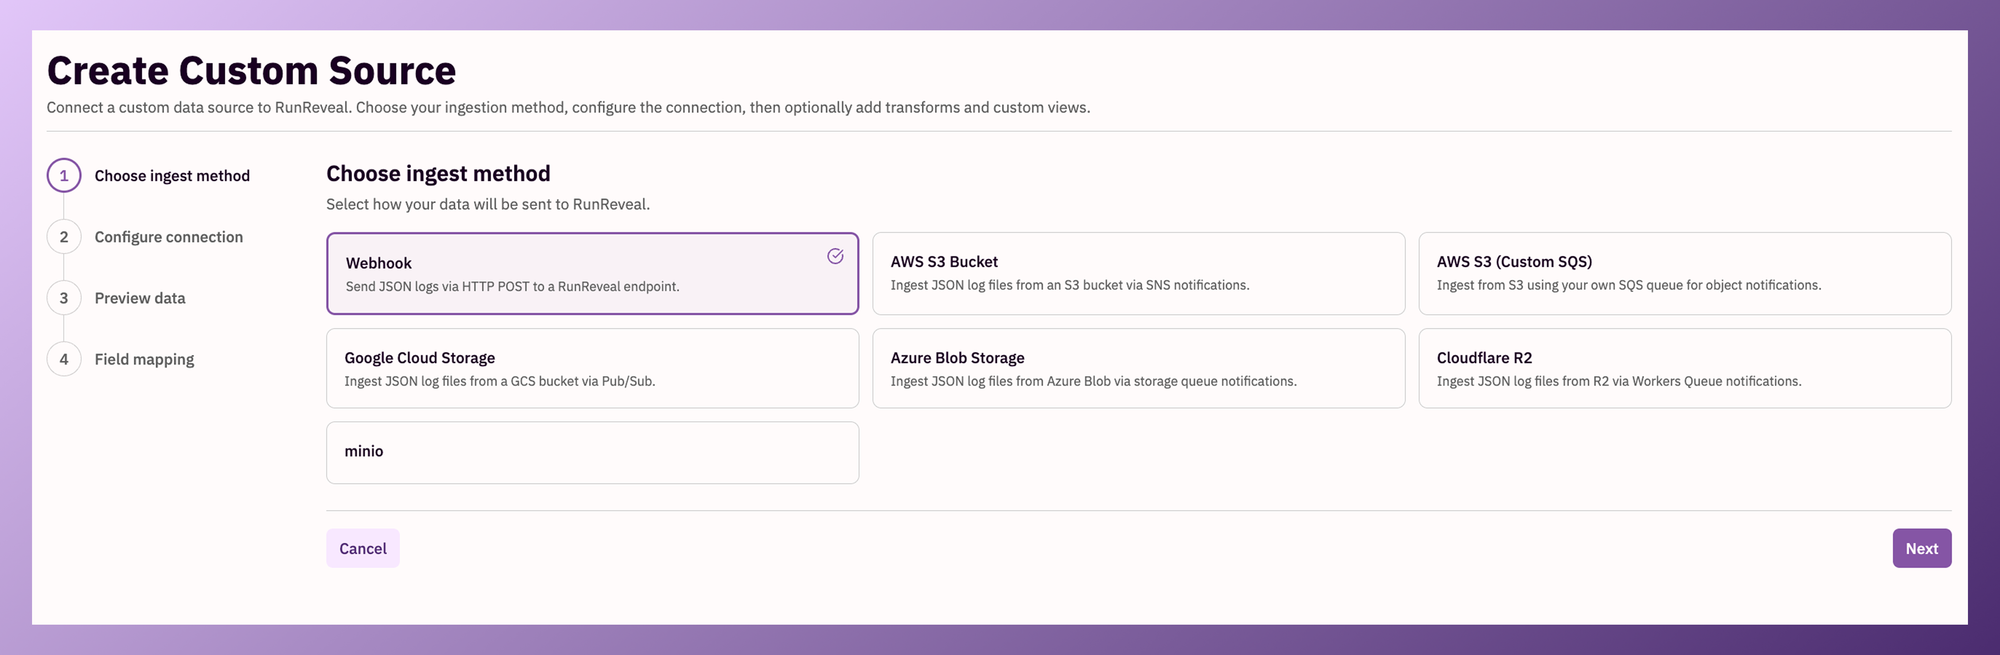Click the 'Connect a custom data source' subtitle
The height and width of the screenshot is (655, 2000).
pos(568,107)
